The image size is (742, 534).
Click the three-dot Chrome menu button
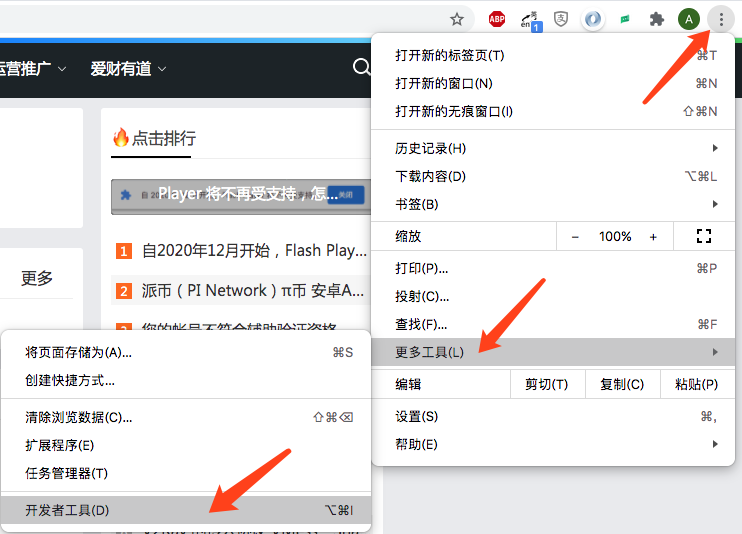pyautogui.click(x=719, y=19)
